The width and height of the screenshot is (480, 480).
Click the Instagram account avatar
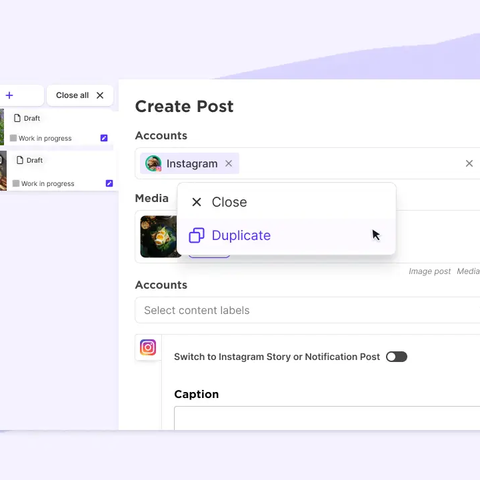153,163
